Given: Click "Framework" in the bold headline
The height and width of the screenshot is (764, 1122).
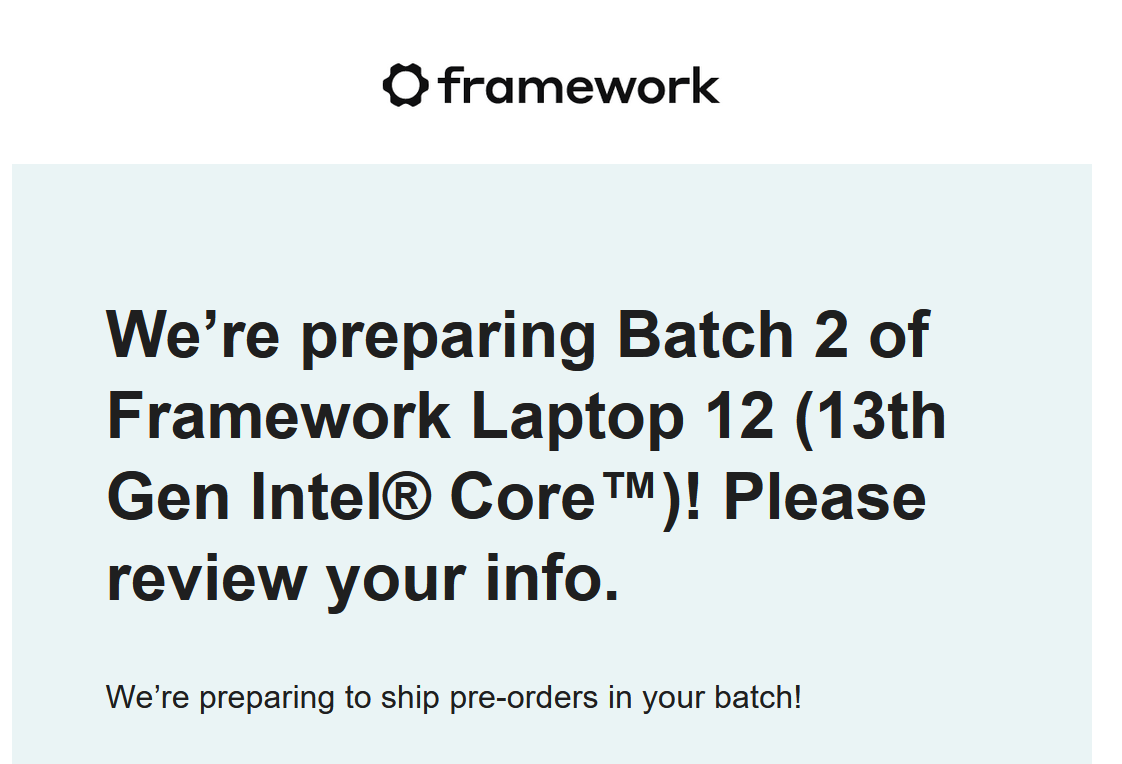Looking at the screenshot, I should pyautogui.click(x=279, y=416).
